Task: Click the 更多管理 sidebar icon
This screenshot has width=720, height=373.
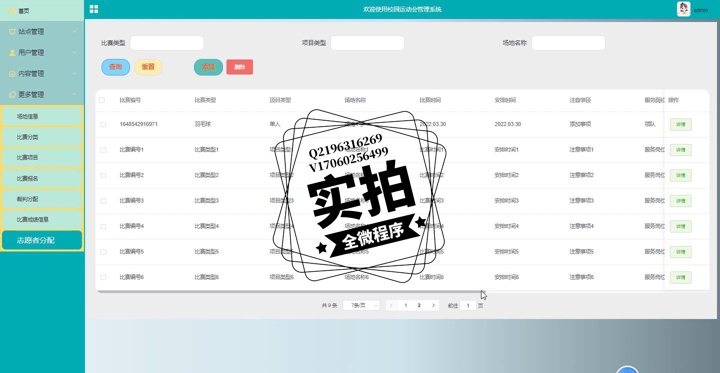Action: [12, 95]
